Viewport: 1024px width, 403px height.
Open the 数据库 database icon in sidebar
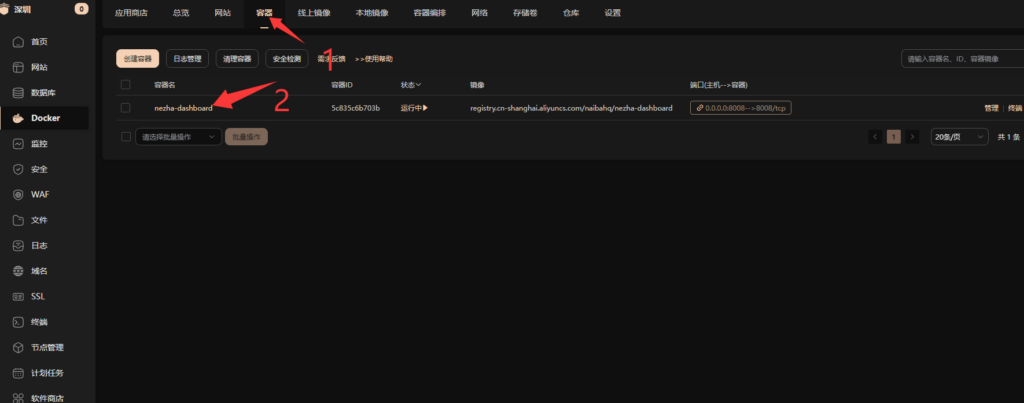pyautogui.click(x=18, y=93)
